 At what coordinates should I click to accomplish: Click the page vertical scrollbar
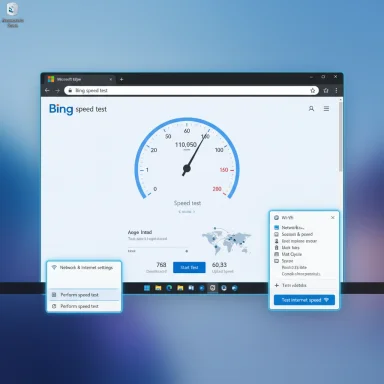point(340,137)
